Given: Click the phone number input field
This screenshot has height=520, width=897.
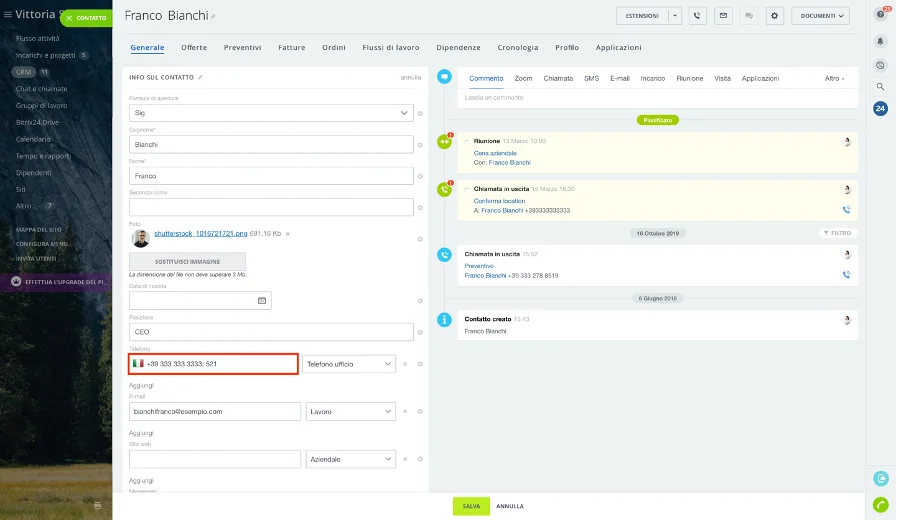Looking at the screenshot, I should (213, 364).
